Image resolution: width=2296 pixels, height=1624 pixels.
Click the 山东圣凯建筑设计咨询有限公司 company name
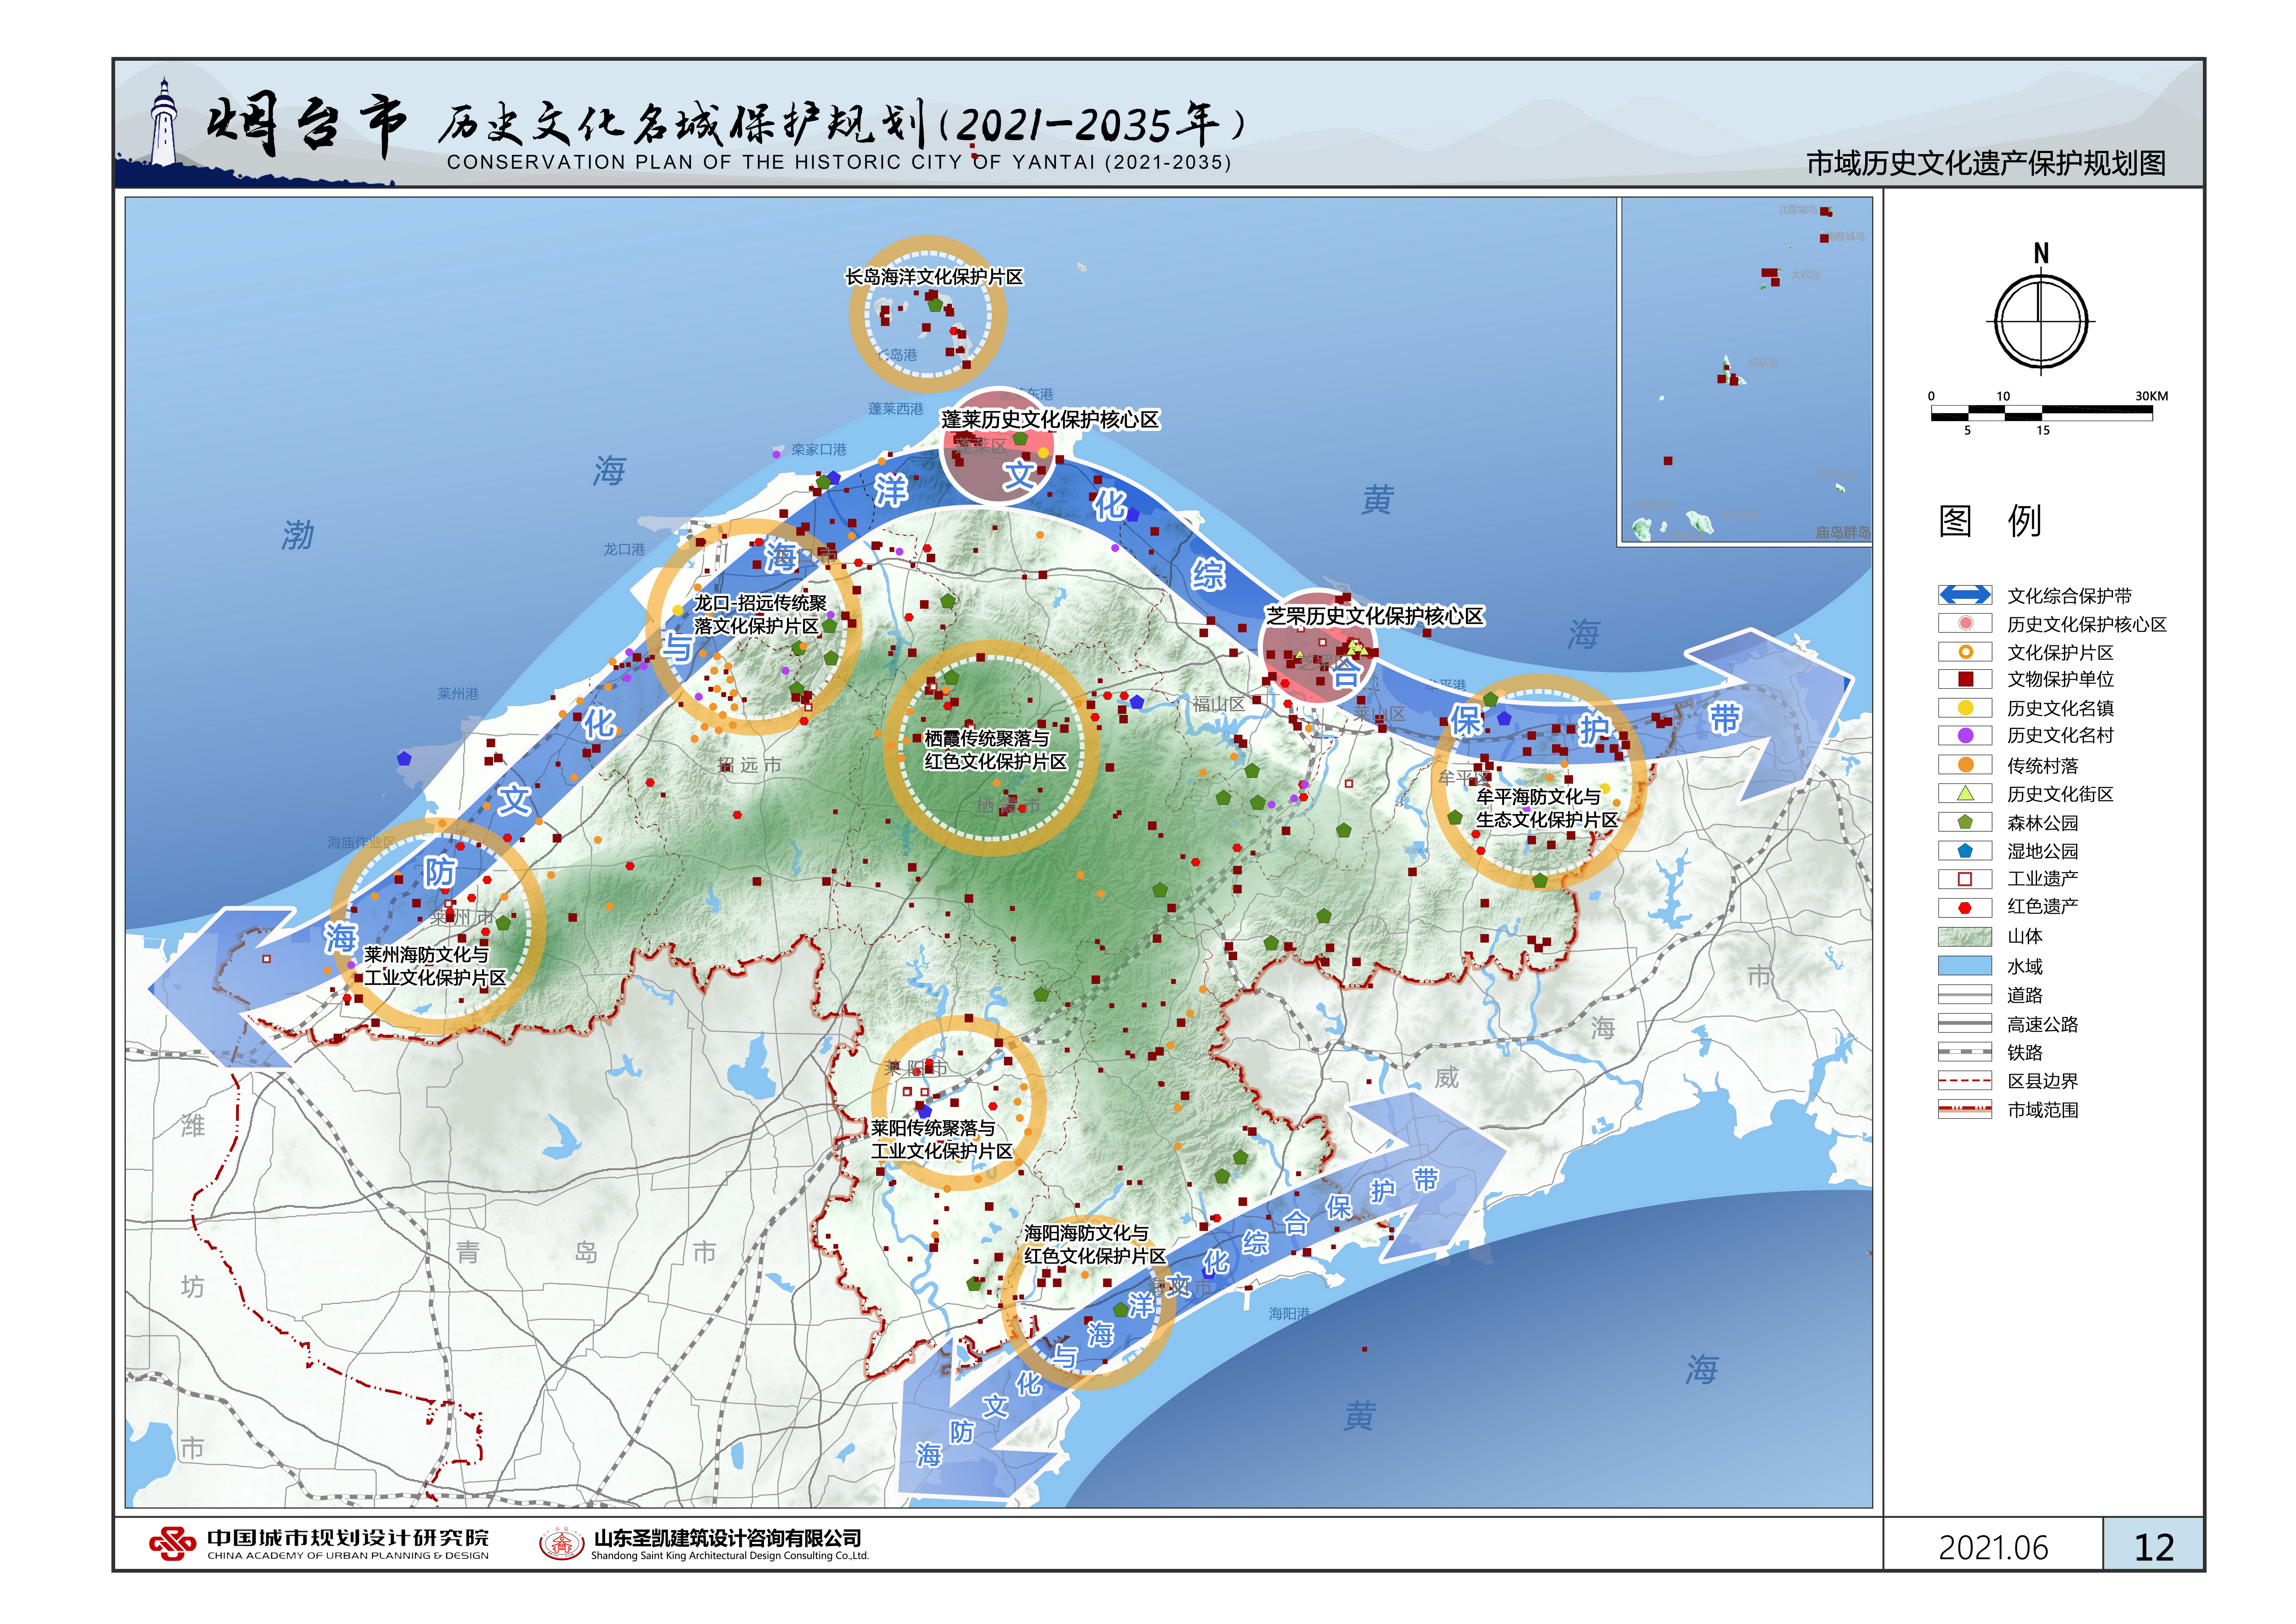(x=728, y=1538)
